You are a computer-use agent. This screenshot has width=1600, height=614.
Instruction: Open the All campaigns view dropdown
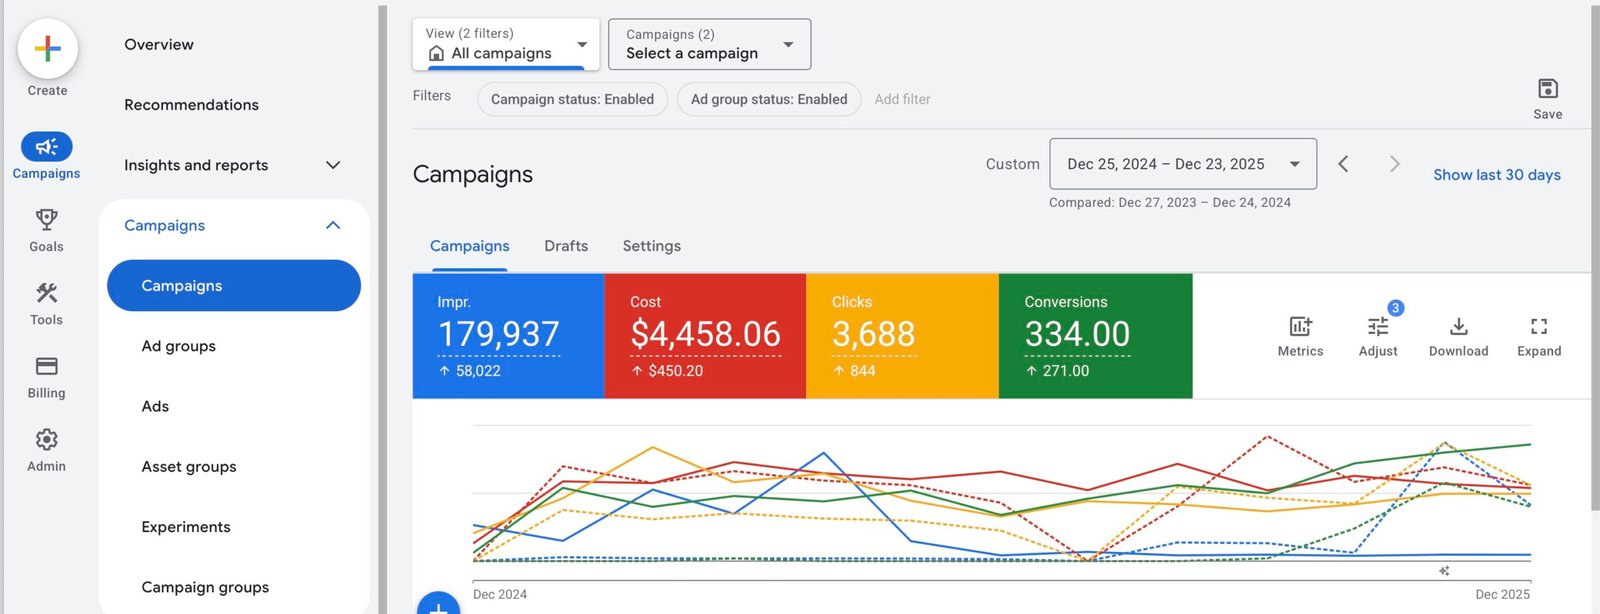point(506,45)
